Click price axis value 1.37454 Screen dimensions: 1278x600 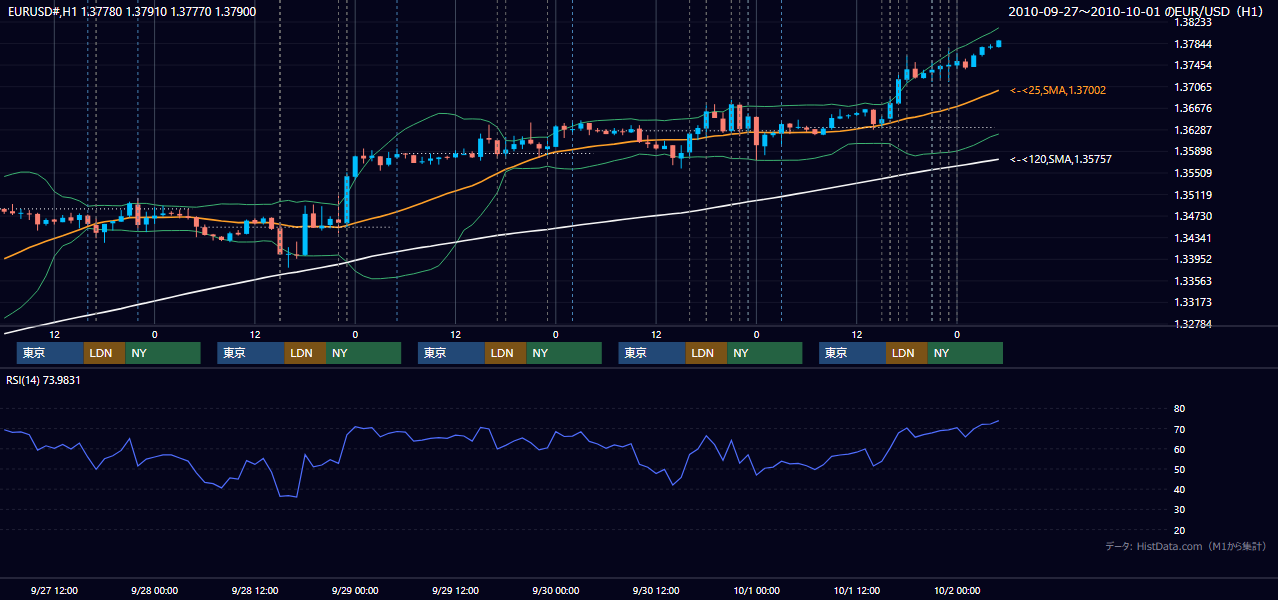click(1192, 65)
